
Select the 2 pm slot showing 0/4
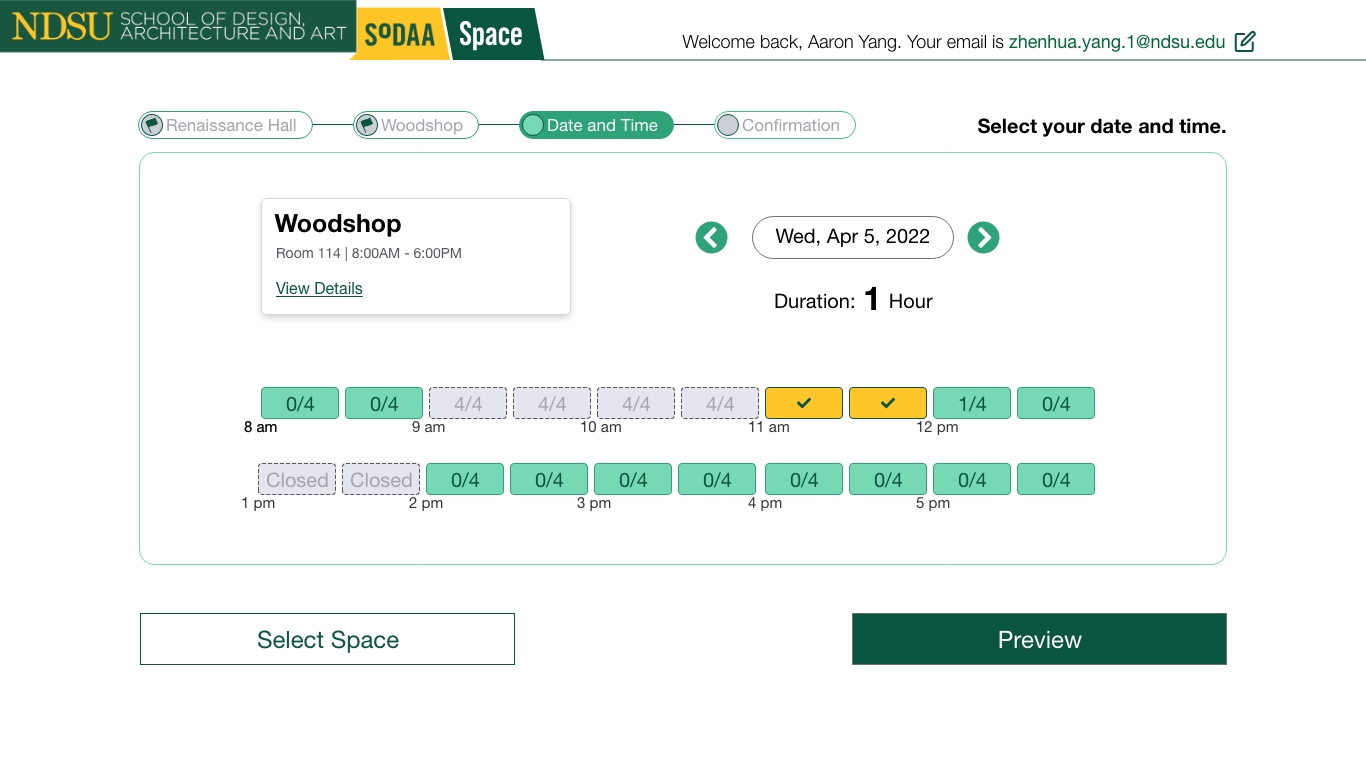pyautogui.click(x=465, y=479)
